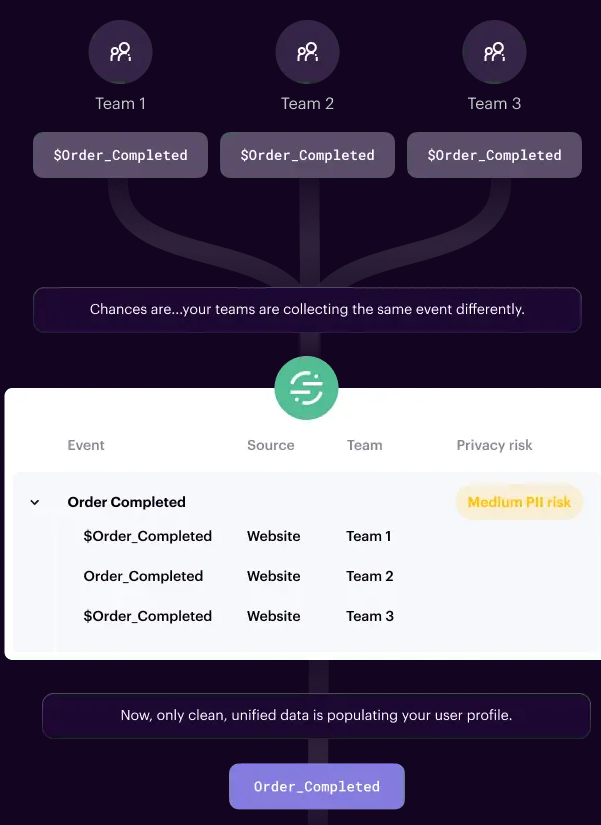Click the Privacy risk column header
Screen dimensions: 601x825
coord(494,445)
